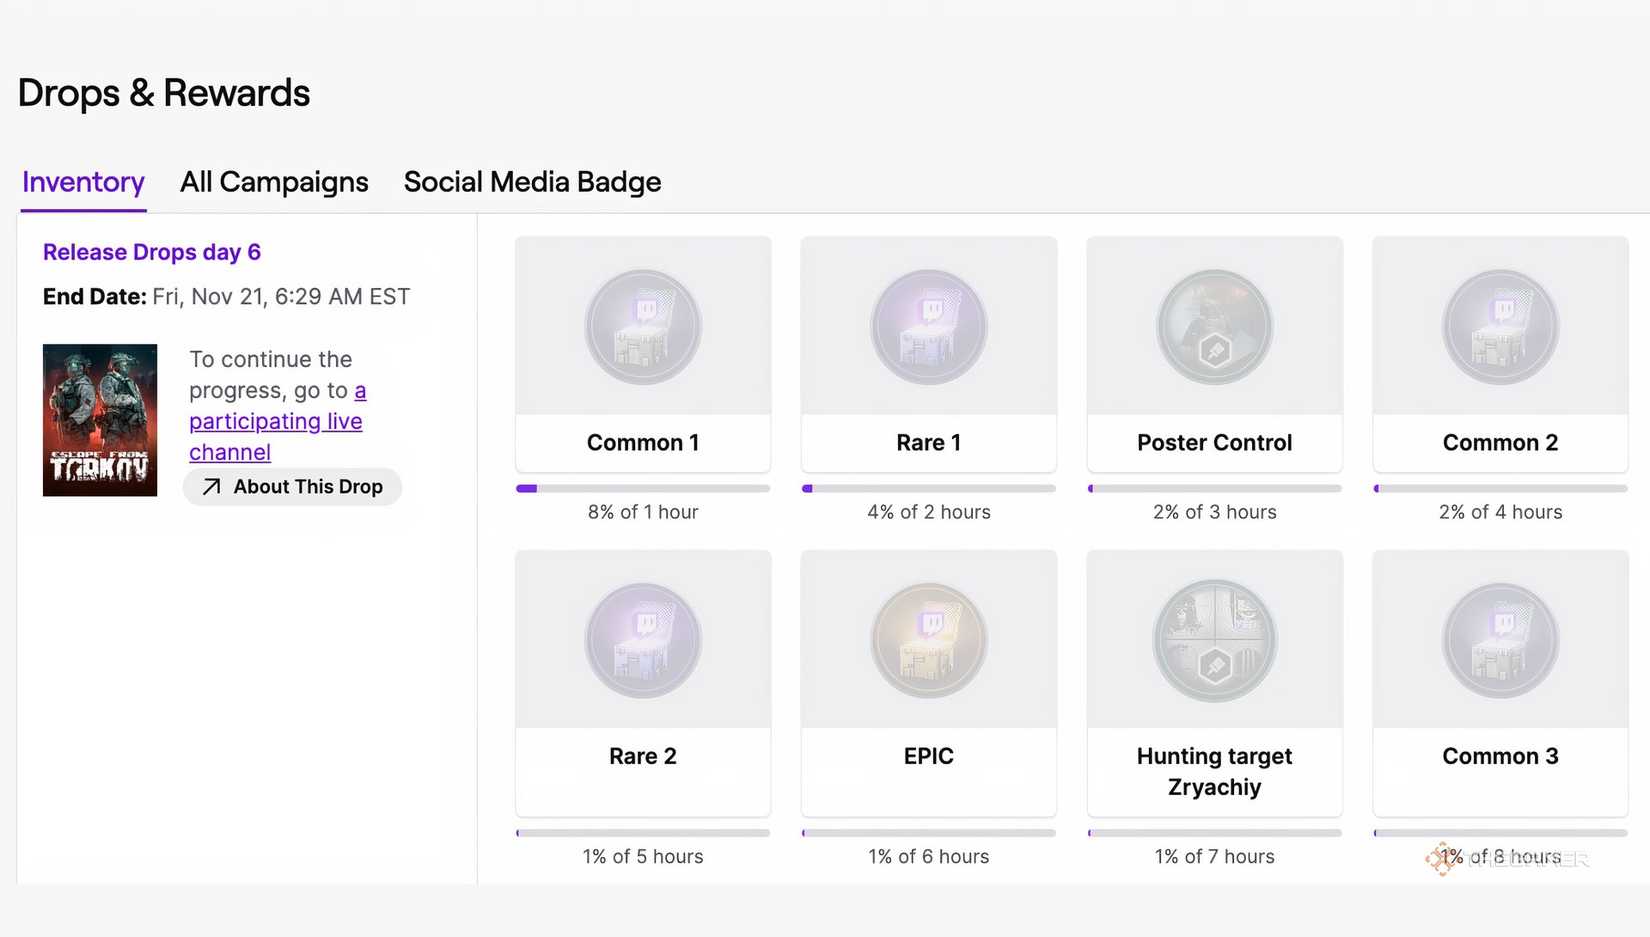Click the EPIC drop progress bar
Viewport: 1650px width, 937px height.
[x=928, y=832]
